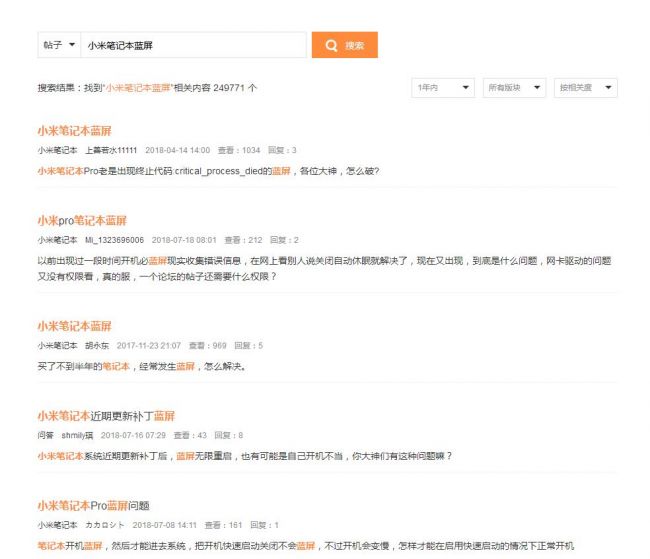Screen dimensions: 650x559
Task: Click the orange 搜索 search button
Action: 344,45
